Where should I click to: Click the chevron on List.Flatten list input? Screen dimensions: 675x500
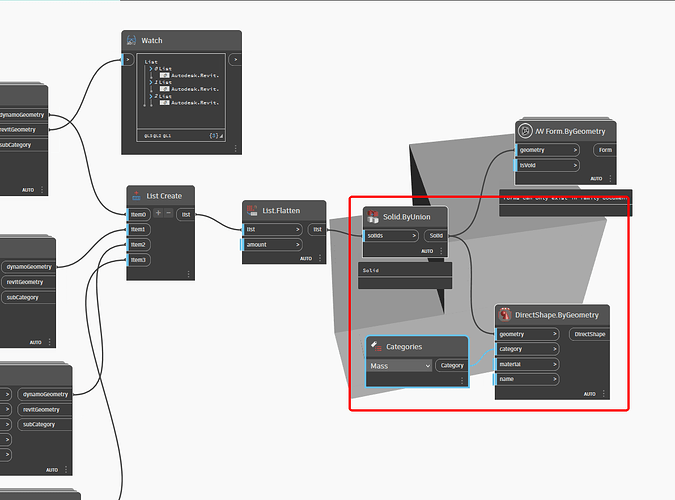(x=297, y=230)
